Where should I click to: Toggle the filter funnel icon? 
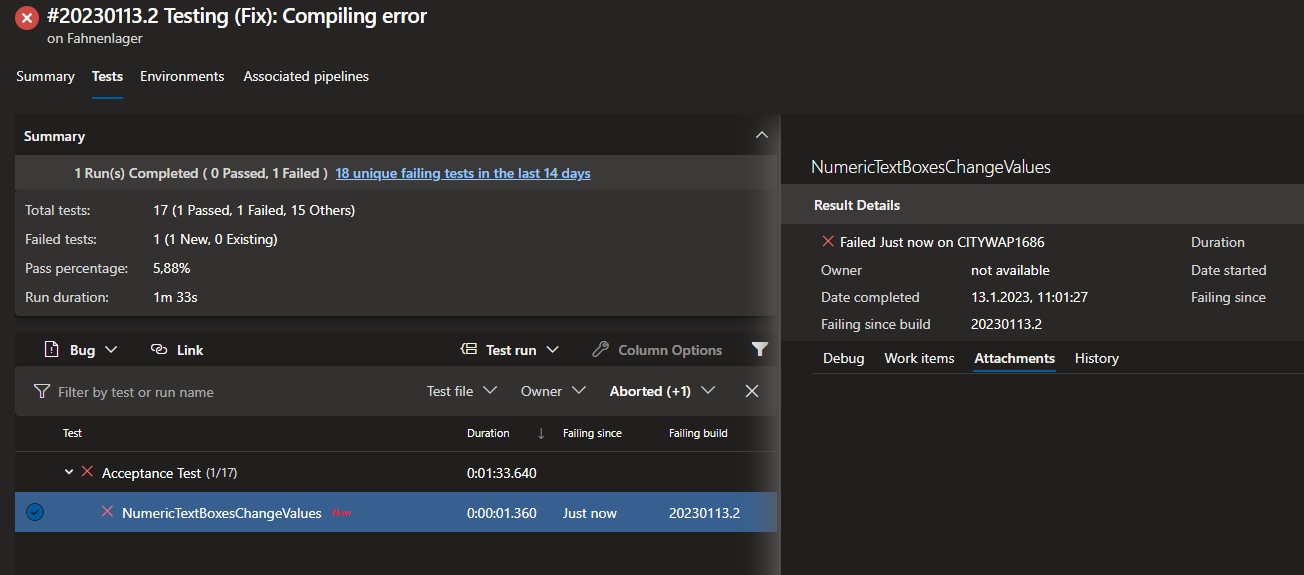pos(760,349)
